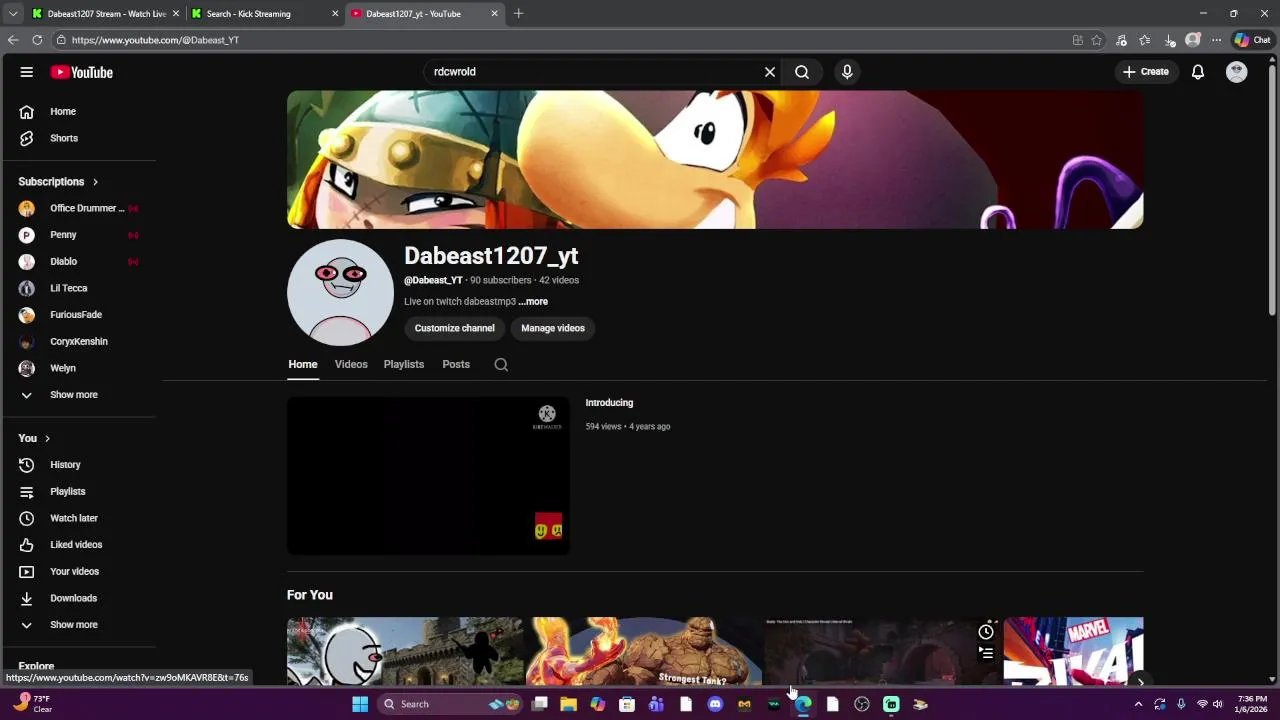Click the Create button
Image resolution: width=1280 pixels, height=720 pixels.
[1146, 72]
